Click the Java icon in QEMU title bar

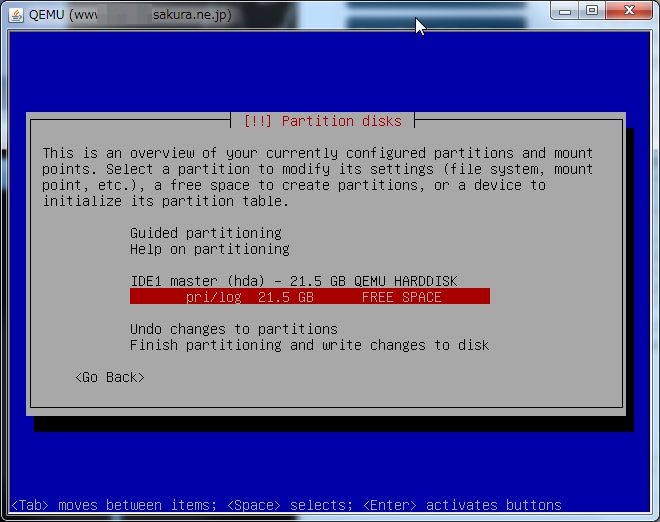[16, 15]
